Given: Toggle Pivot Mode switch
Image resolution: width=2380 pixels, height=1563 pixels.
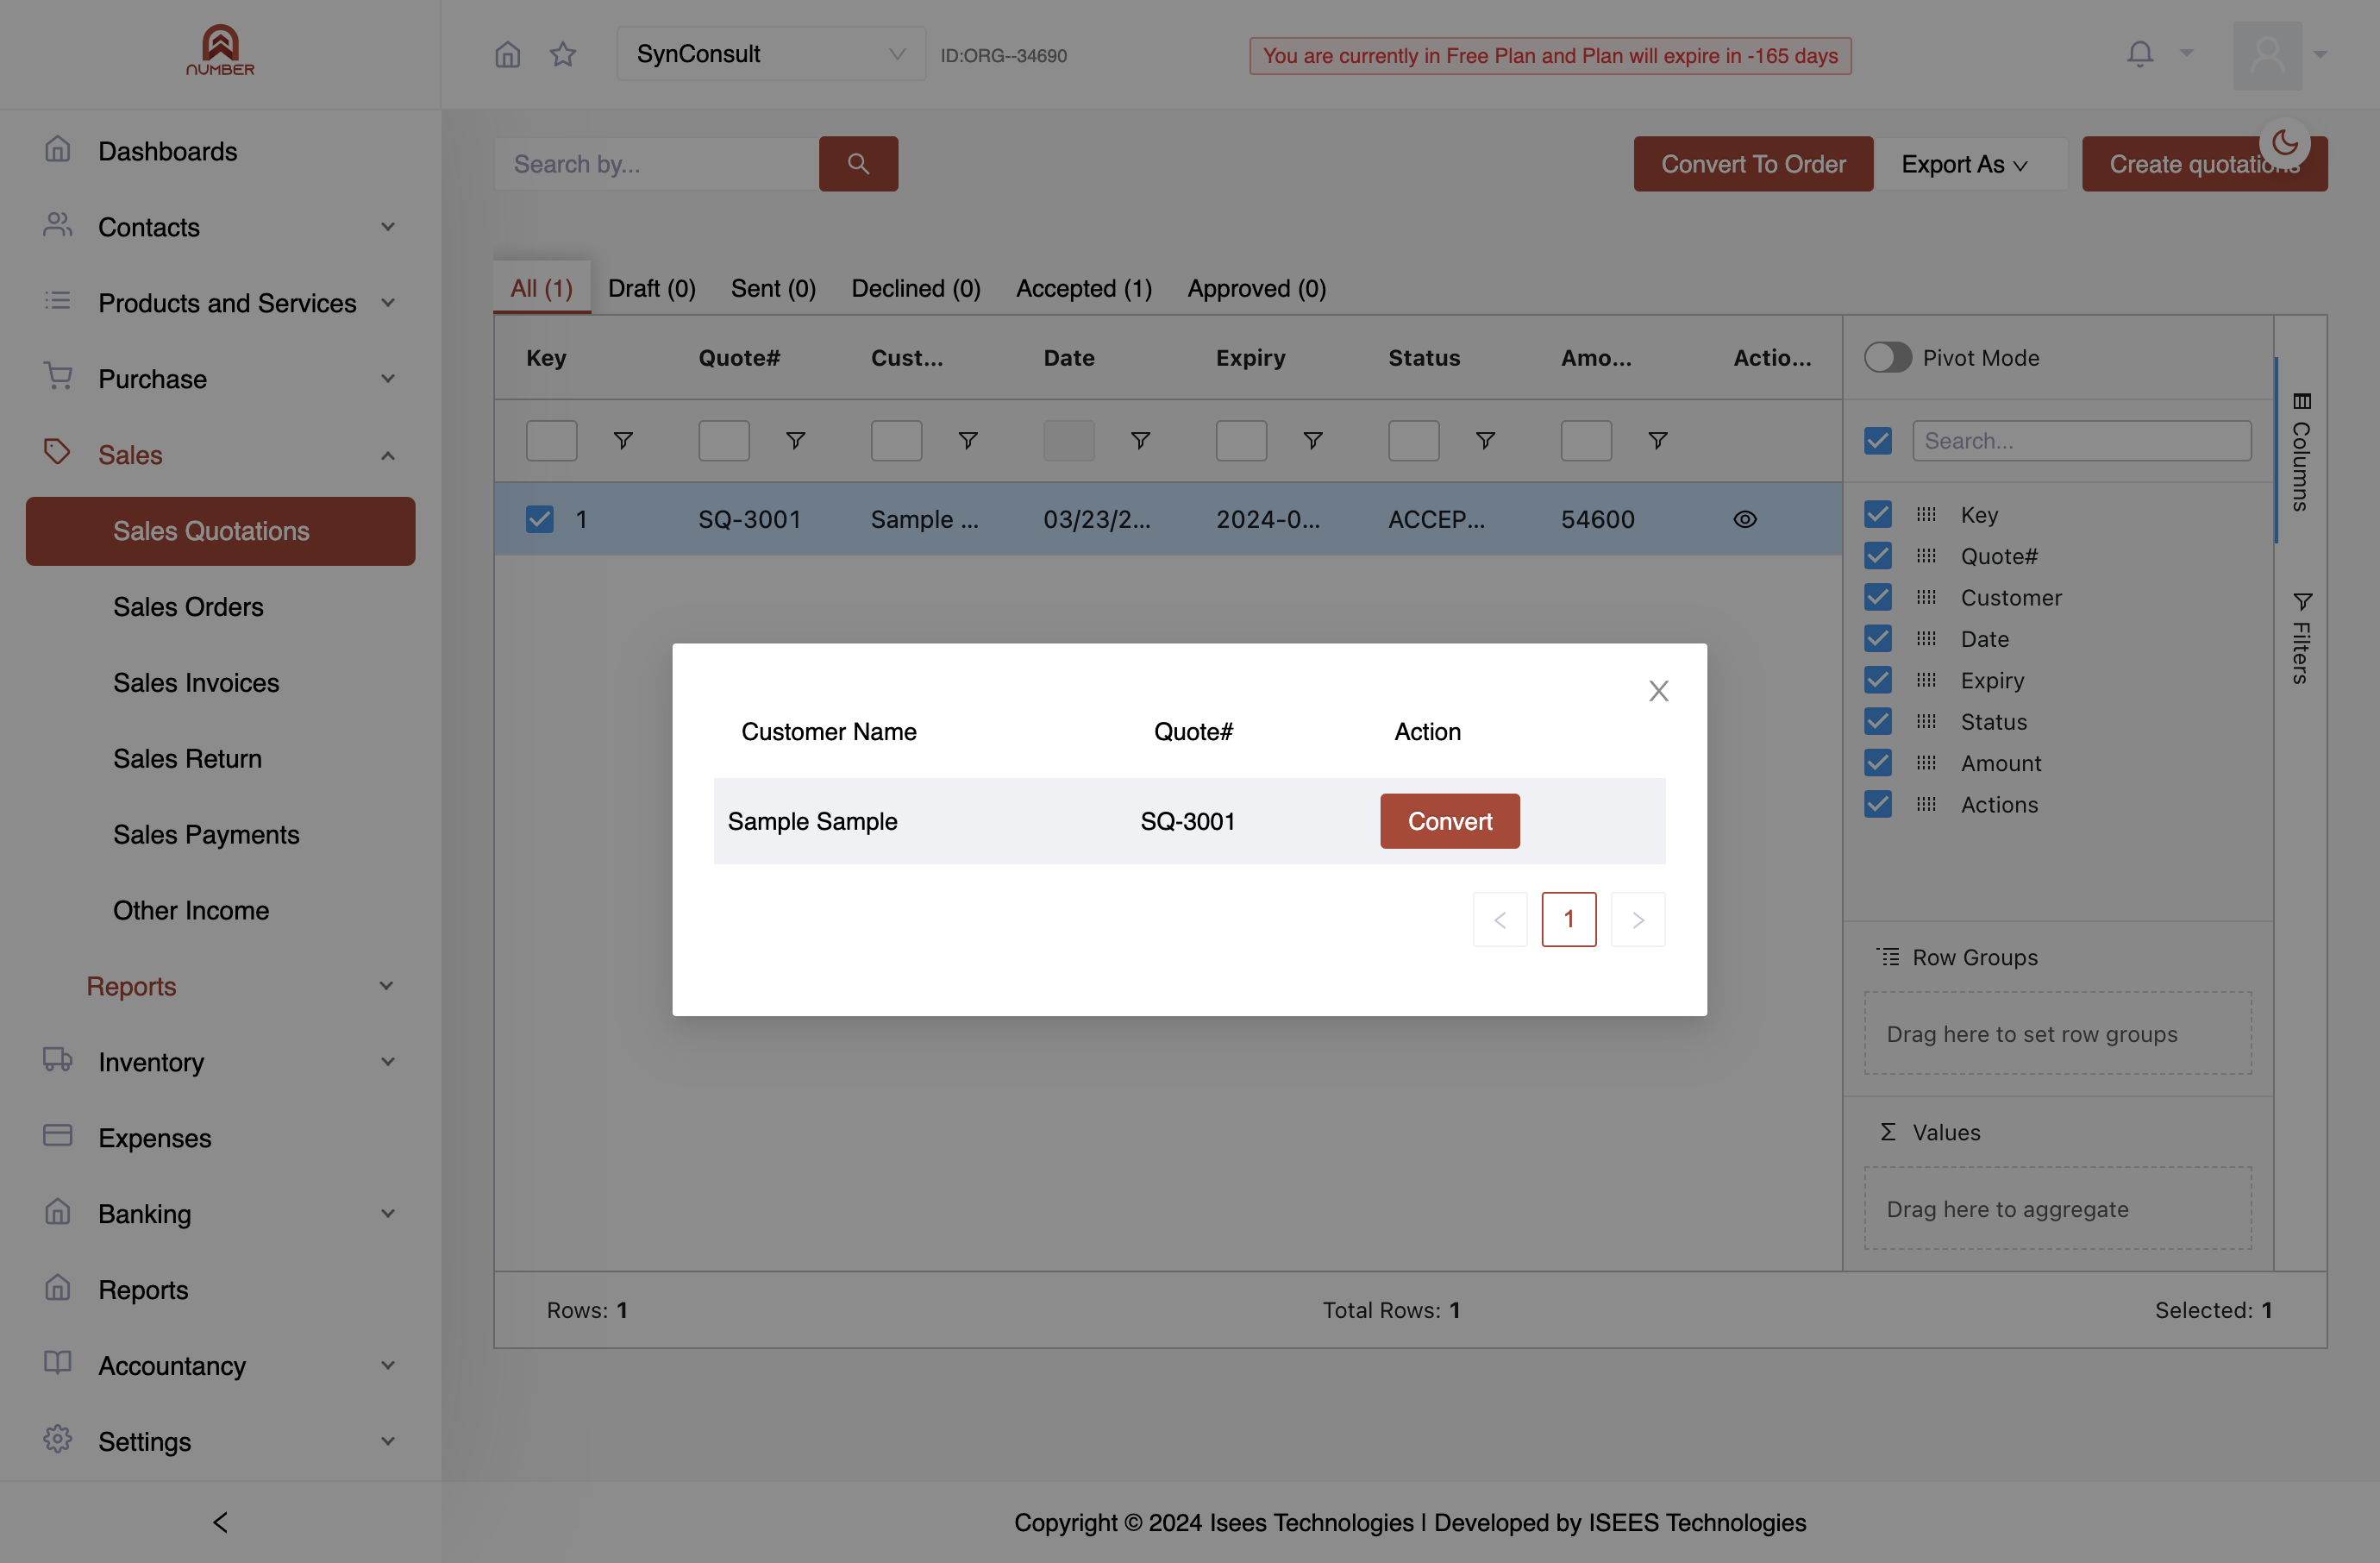Looking at the screenshot, I should click(1887, 357).
